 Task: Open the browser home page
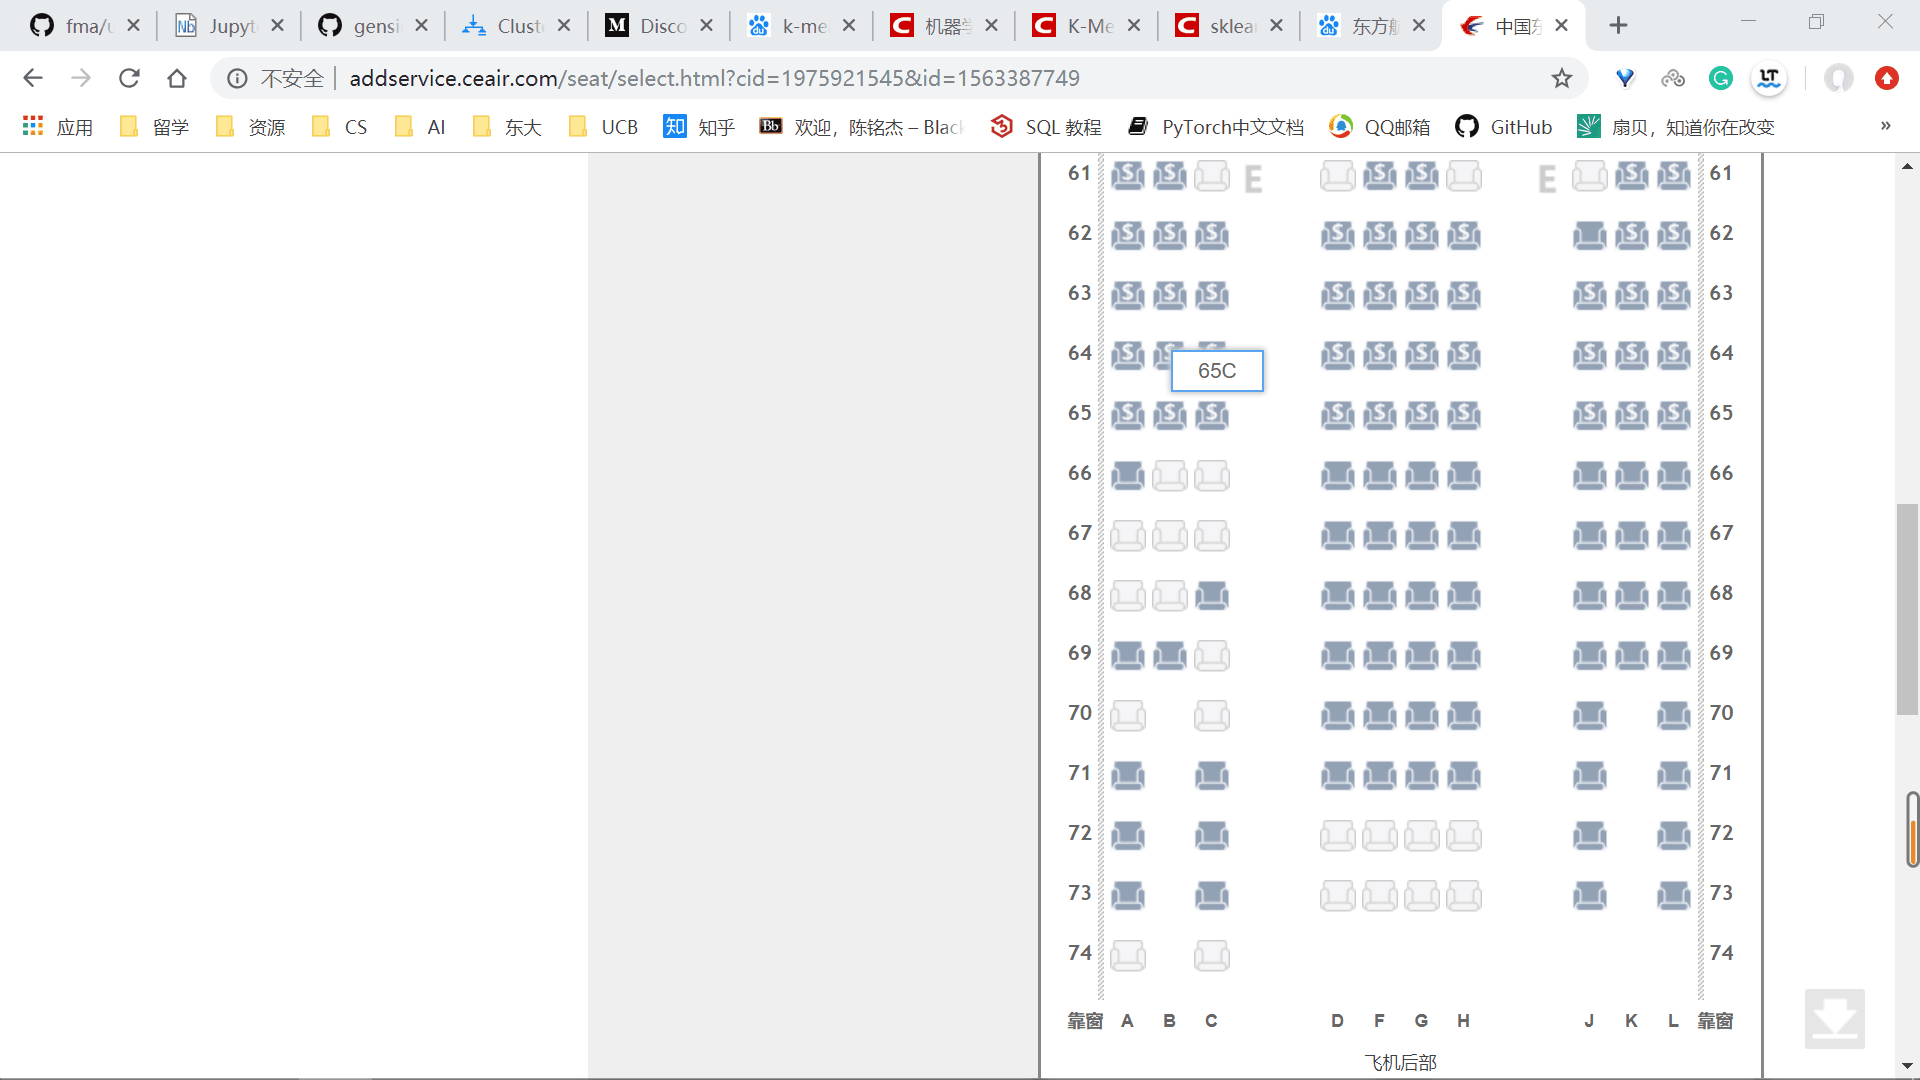[x=177, y=78]
